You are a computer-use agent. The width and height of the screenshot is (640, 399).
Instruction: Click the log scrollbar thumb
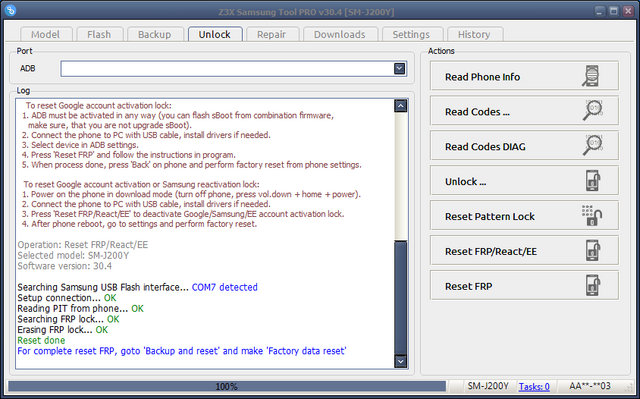(401, 298)
